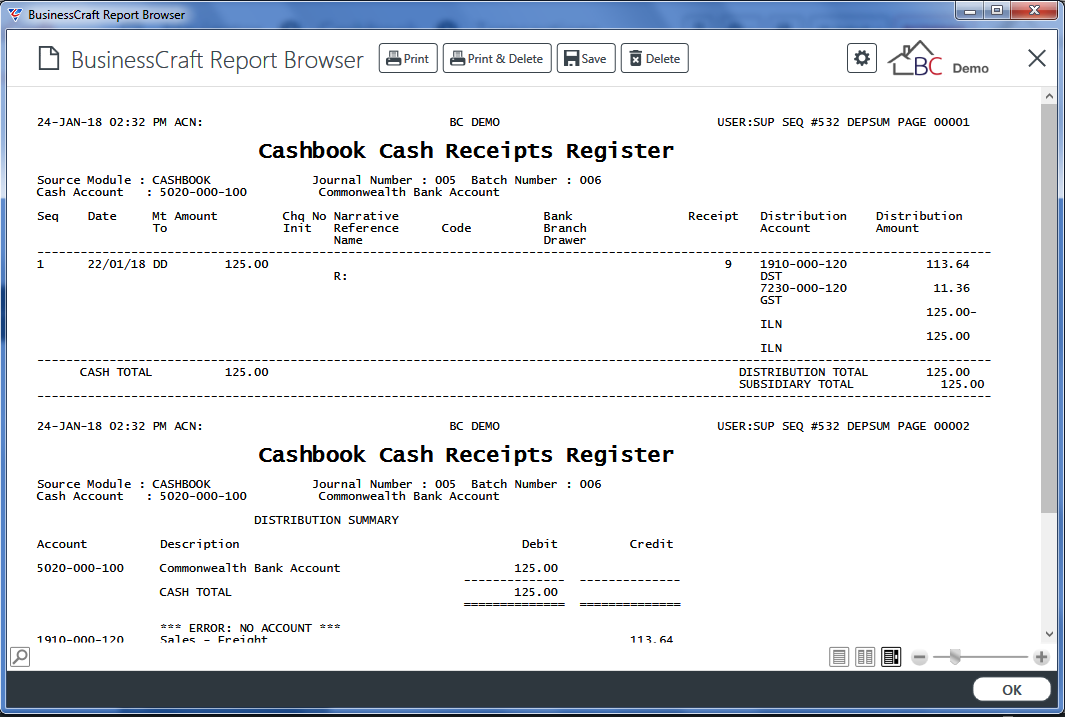This screenshot has height=717, width=1065.
Task: Close the report browser panel with X
Action: click(x=1036, y=58)
